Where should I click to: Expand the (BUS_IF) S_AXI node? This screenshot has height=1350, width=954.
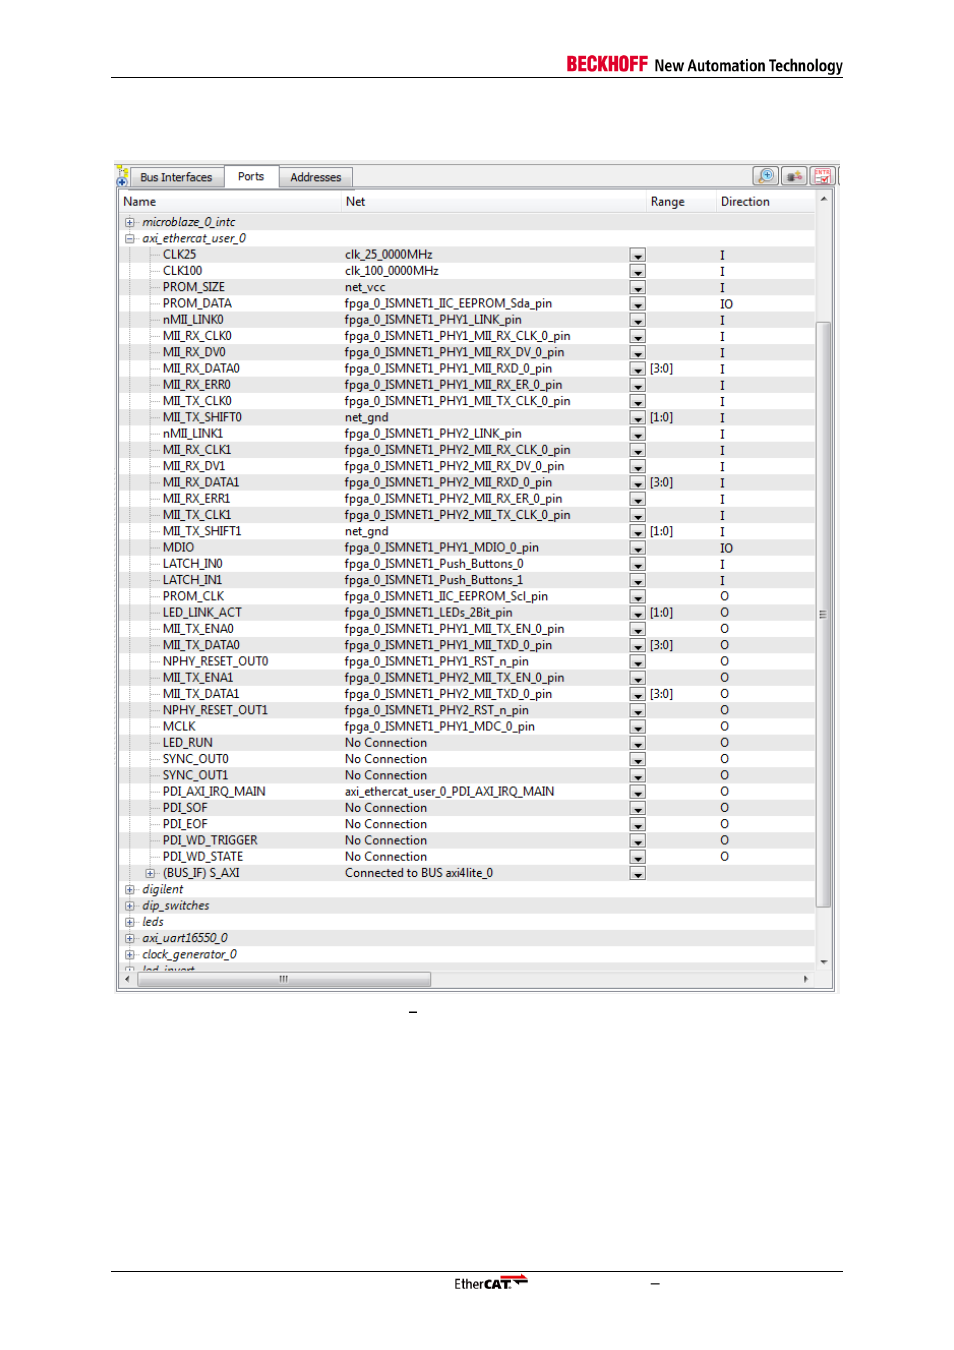click(150, 873)
